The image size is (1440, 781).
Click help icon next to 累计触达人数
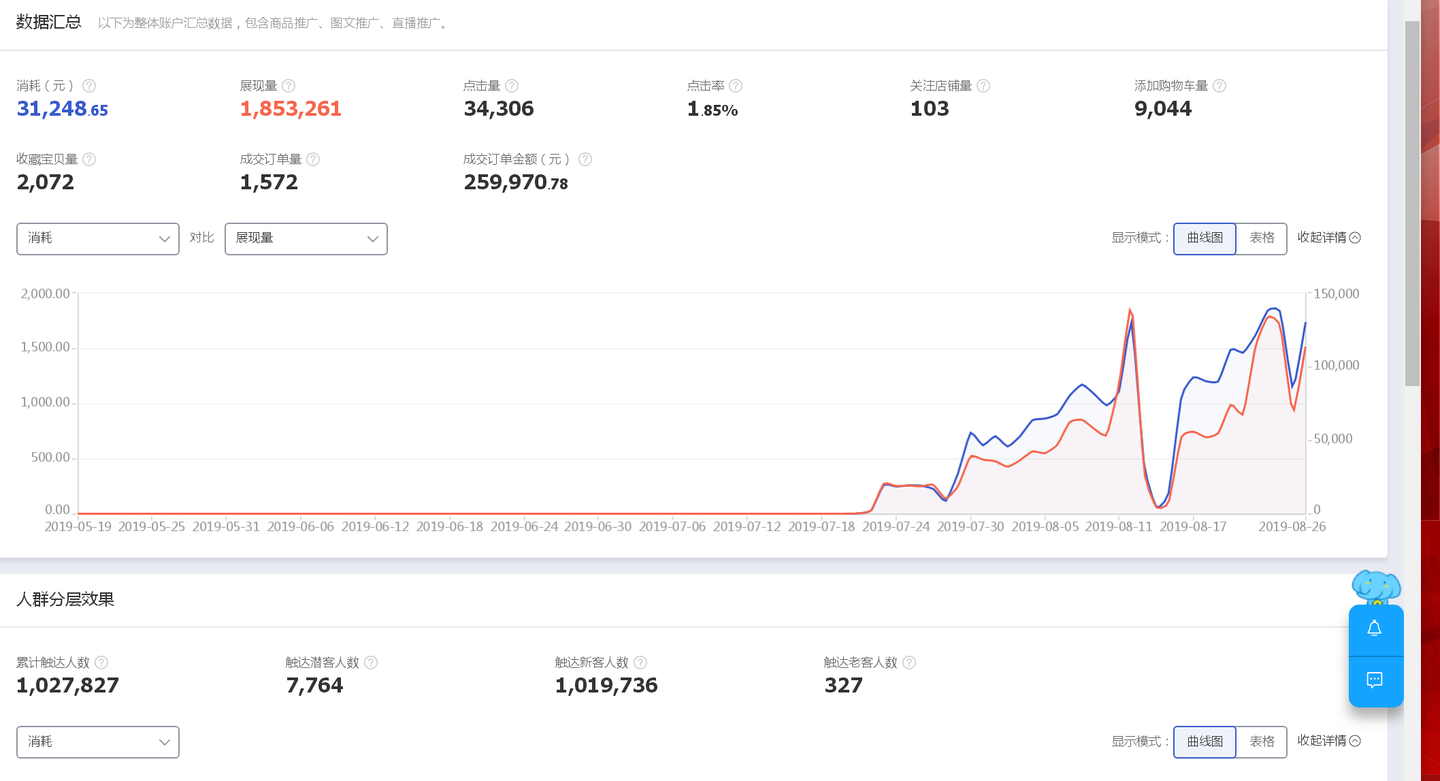[101, 662]
